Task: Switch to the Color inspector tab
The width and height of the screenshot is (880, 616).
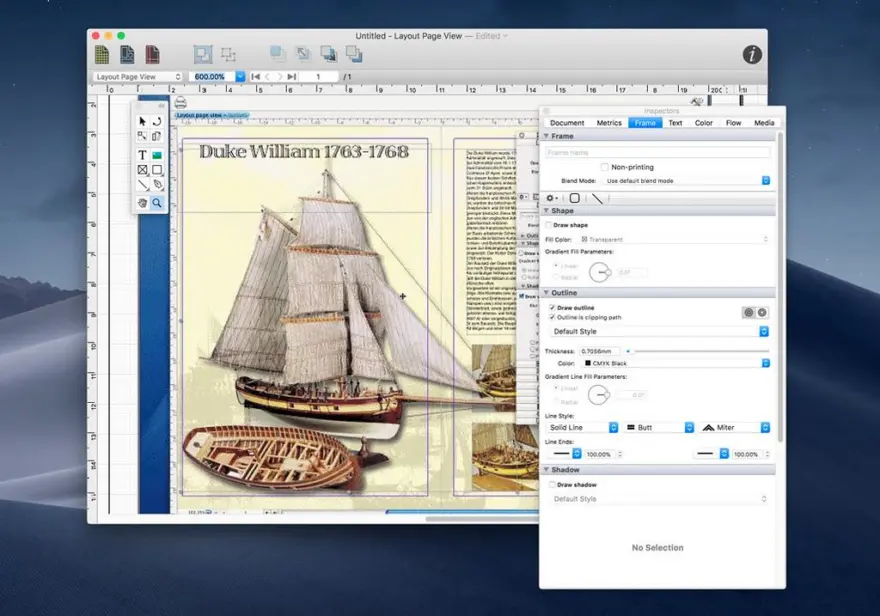Action: pos(703,123)
